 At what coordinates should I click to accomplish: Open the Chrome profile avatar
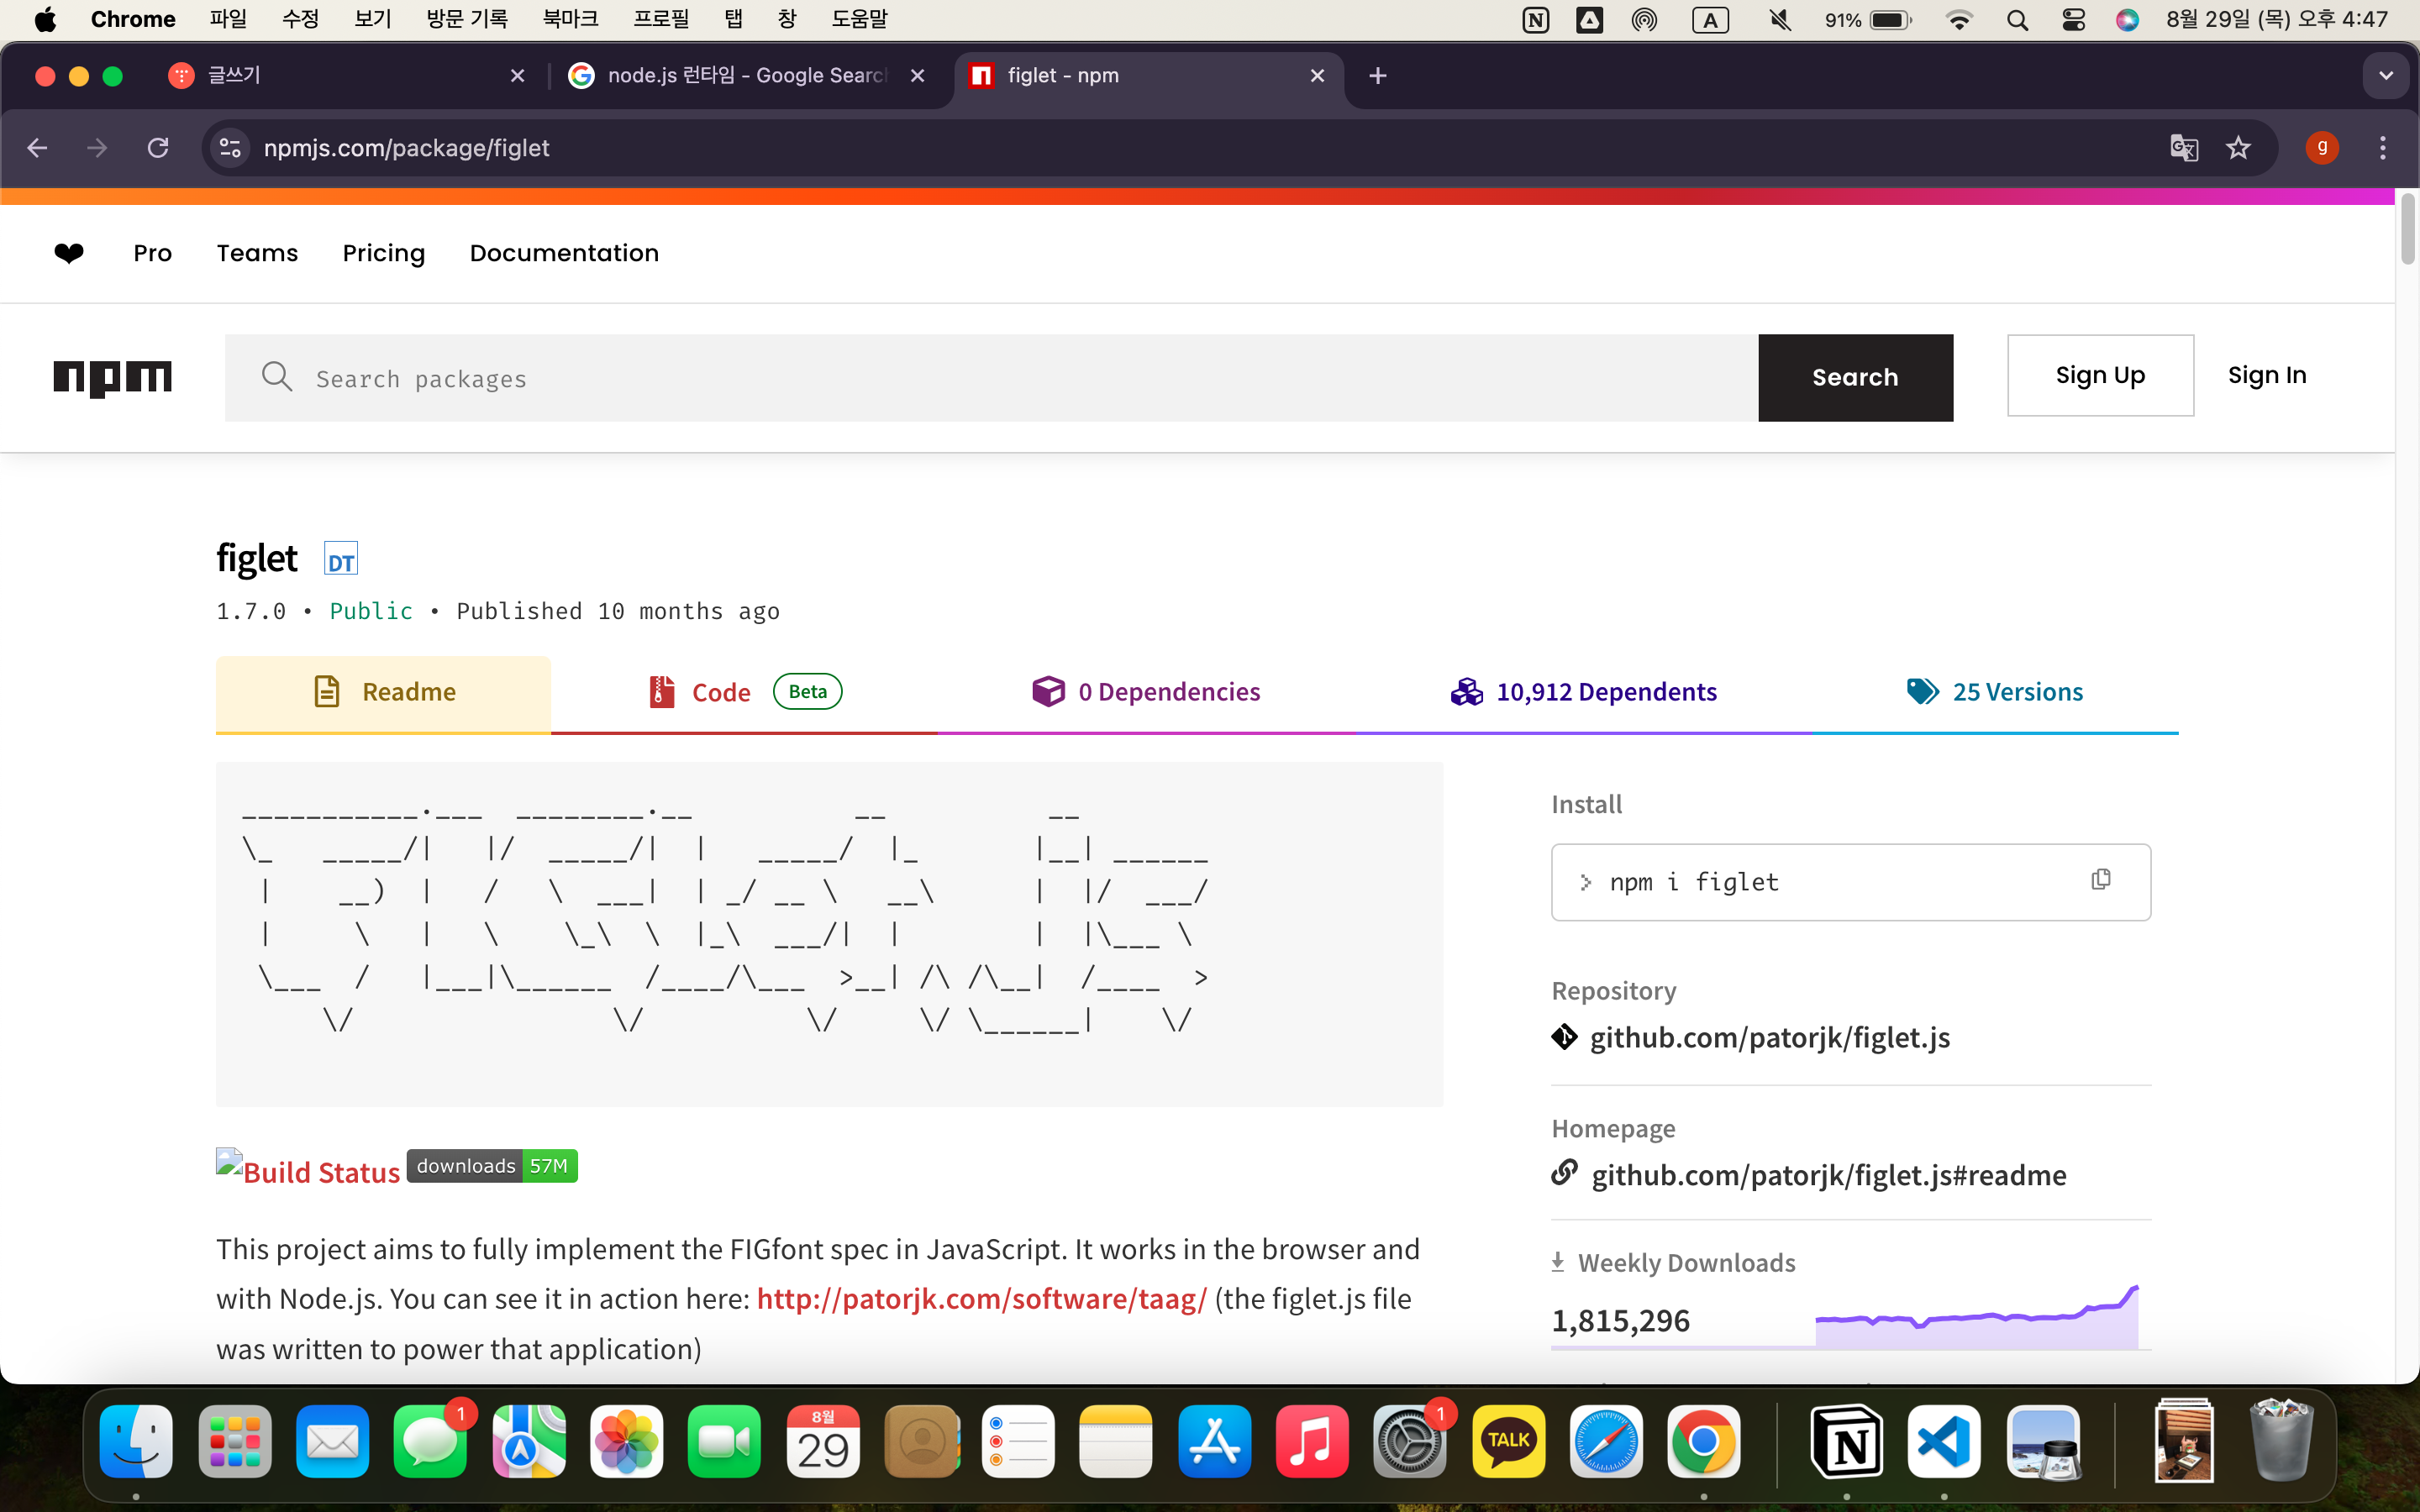click(x=2321, y=148)
